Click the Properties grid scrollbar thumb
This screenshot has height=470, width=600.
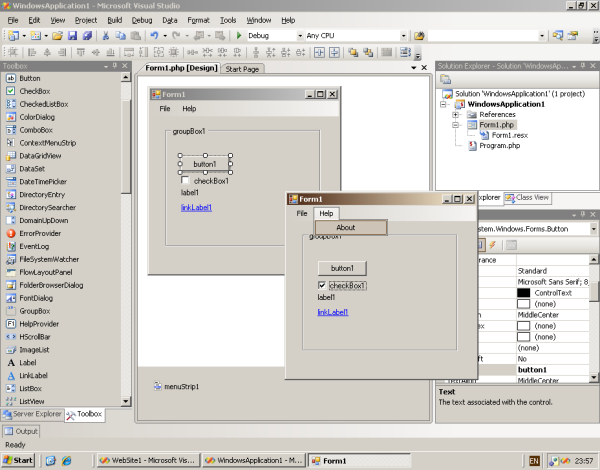593,292
